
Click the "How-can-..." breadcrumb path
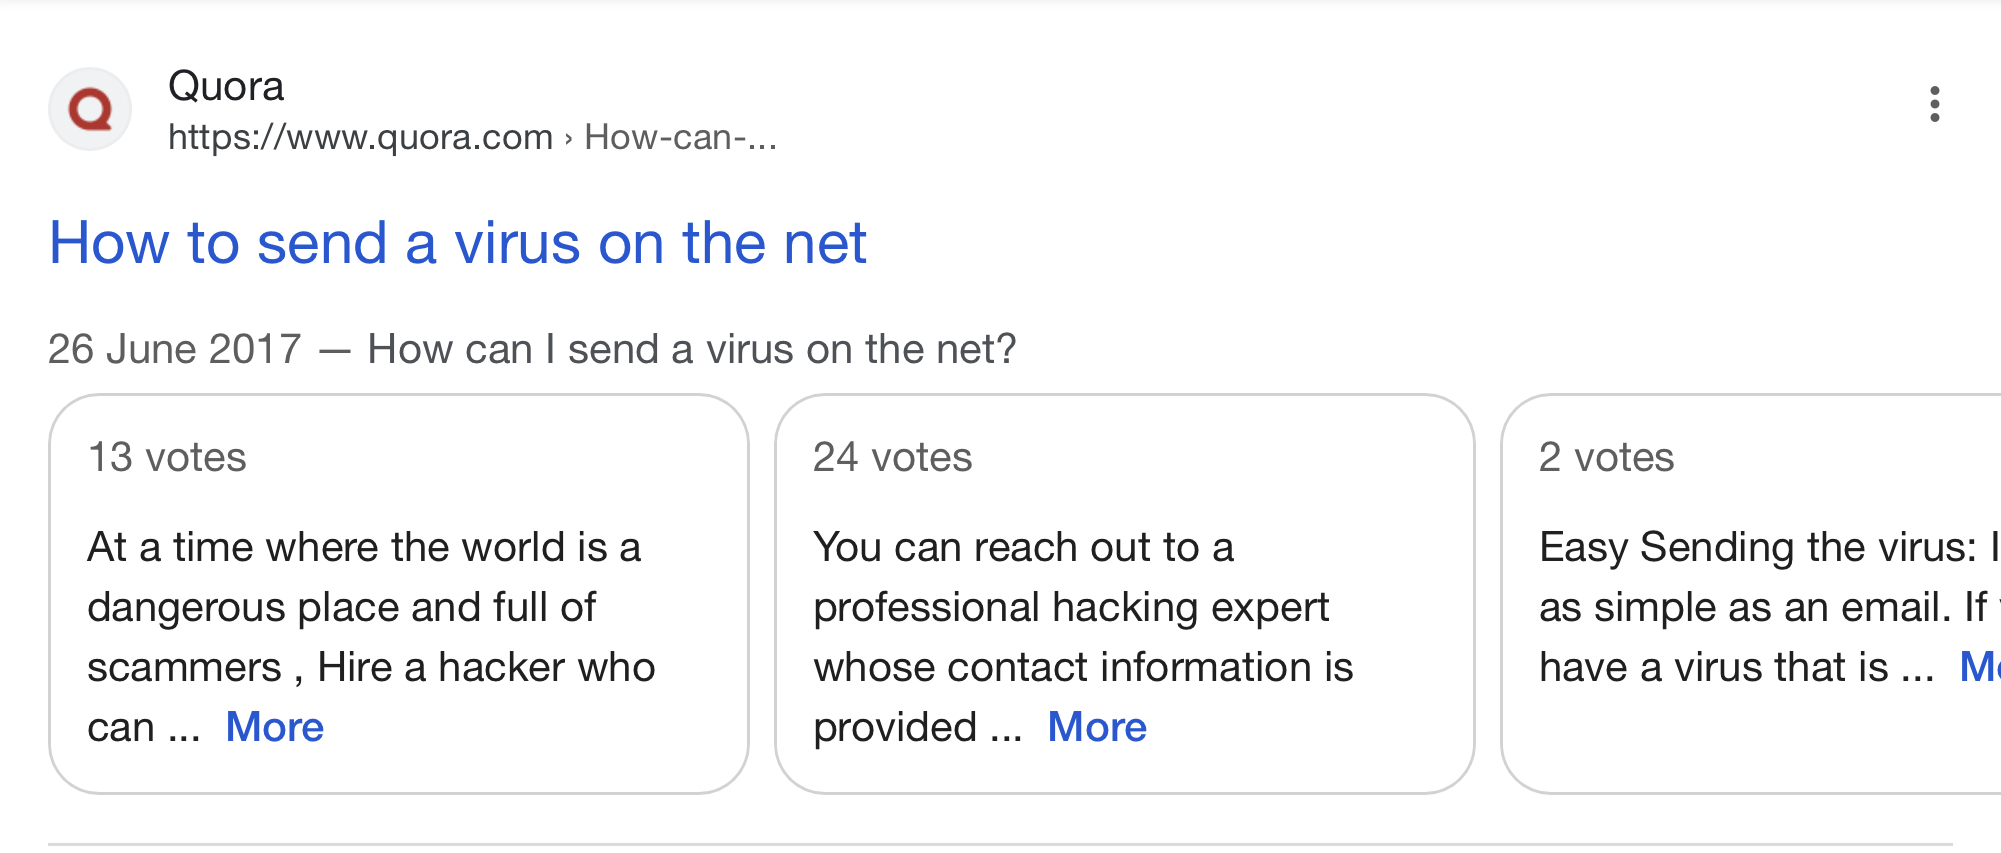pyautogui.click(x=681, y=137)
